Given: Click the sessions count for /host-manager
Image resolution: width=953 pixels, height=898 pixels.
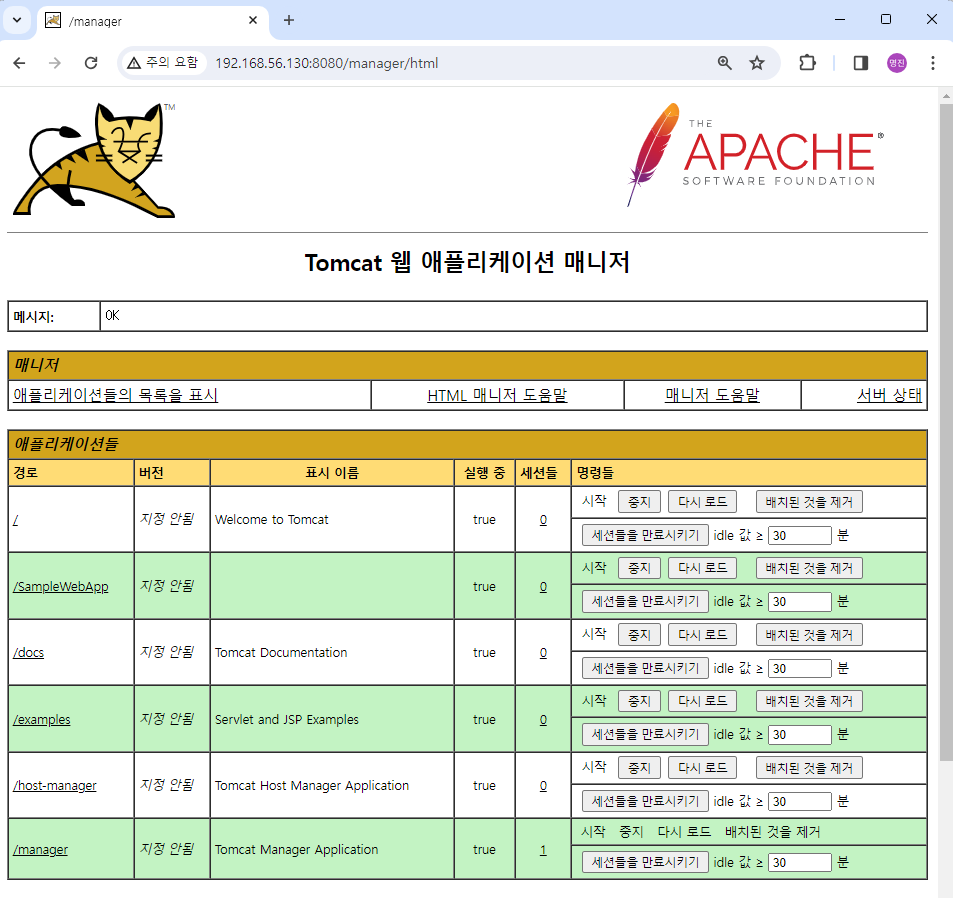Looking at the screenshot, I should tap(543, 786).
